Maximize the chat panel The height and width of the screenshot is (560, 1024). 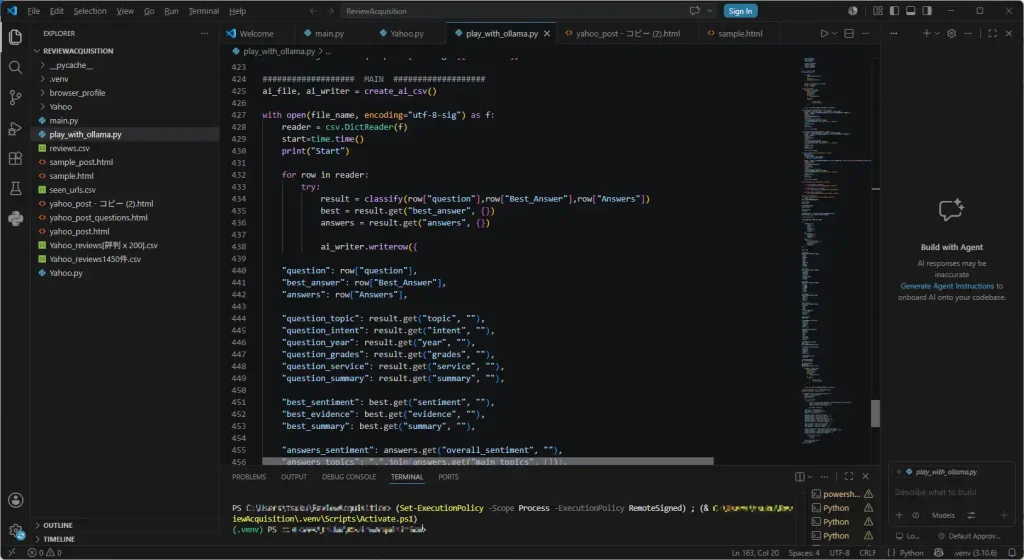tap(993, 33)
